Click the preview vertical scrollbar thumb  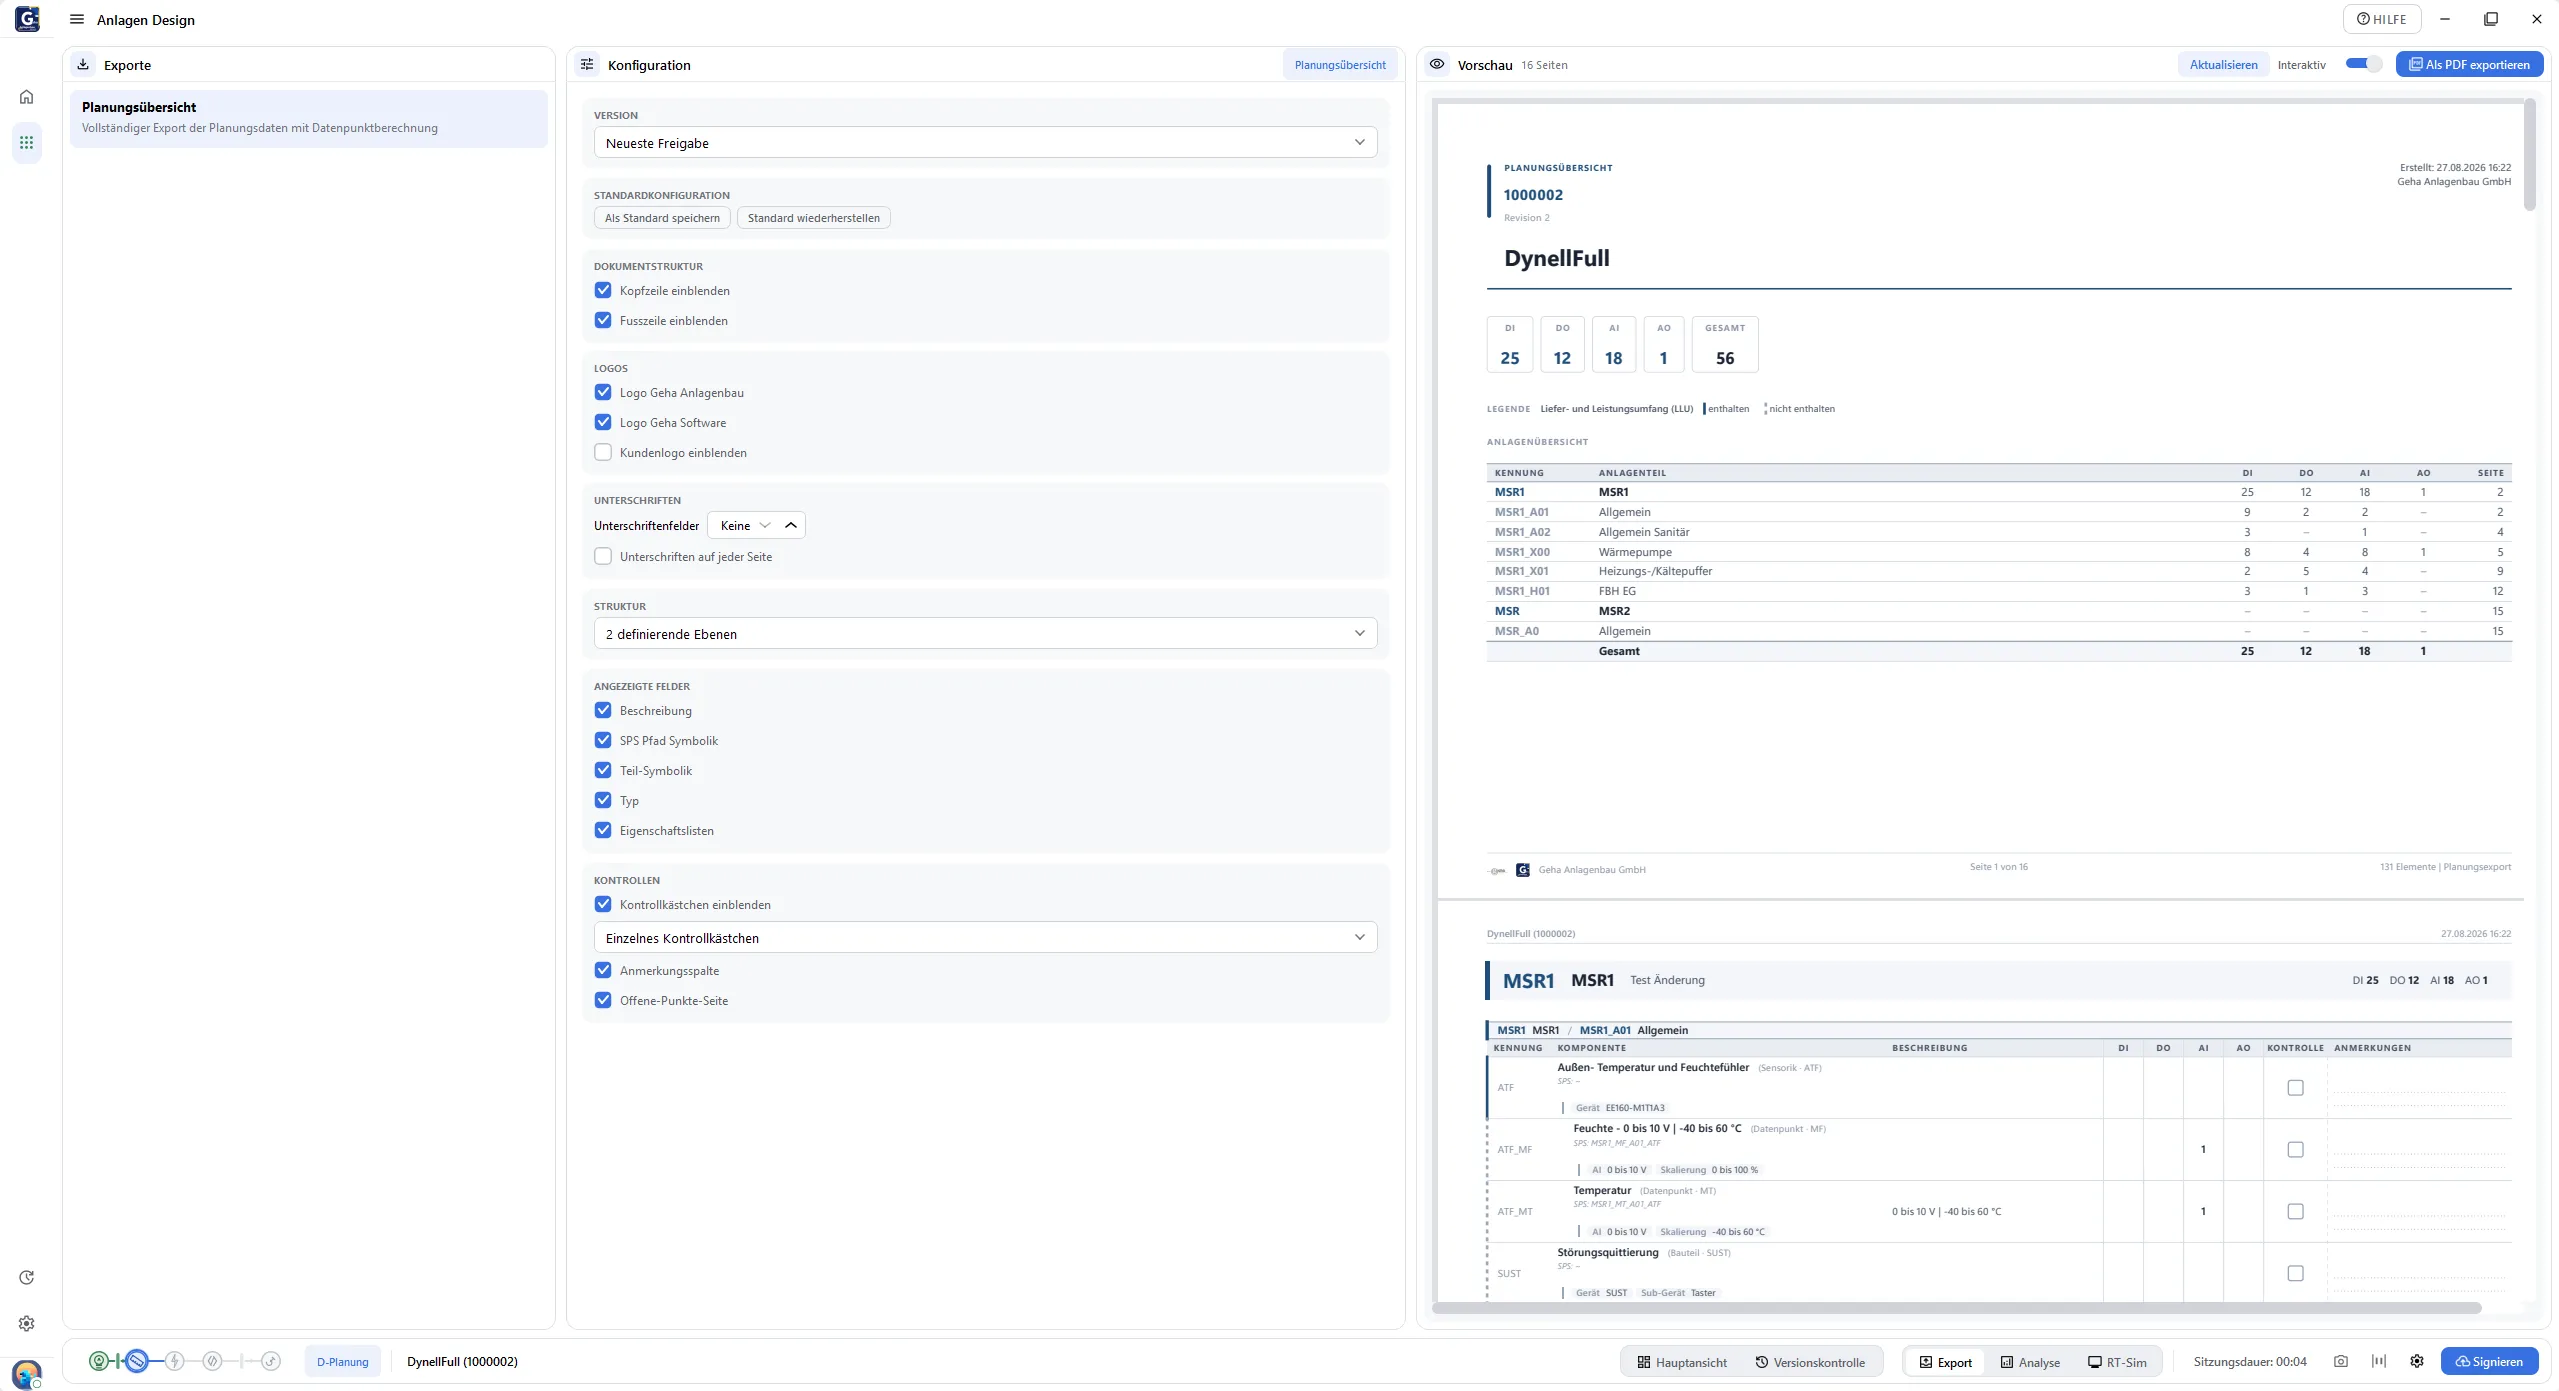2530,155
